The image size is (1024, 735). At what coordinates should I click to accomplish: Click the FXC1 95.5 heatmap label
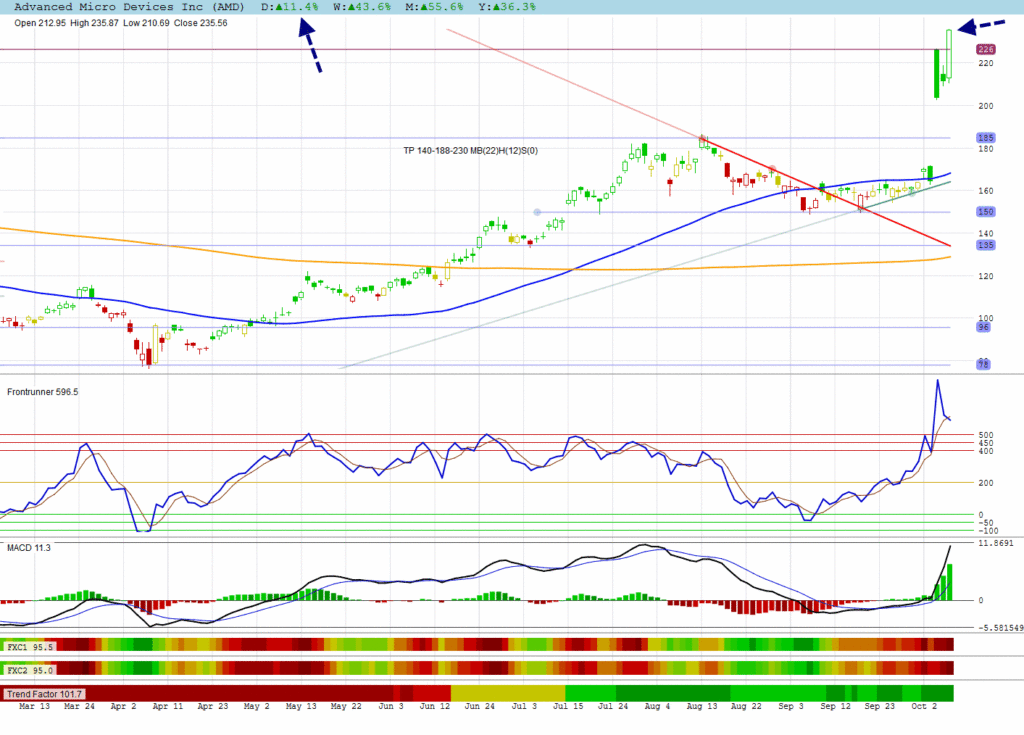30,647
